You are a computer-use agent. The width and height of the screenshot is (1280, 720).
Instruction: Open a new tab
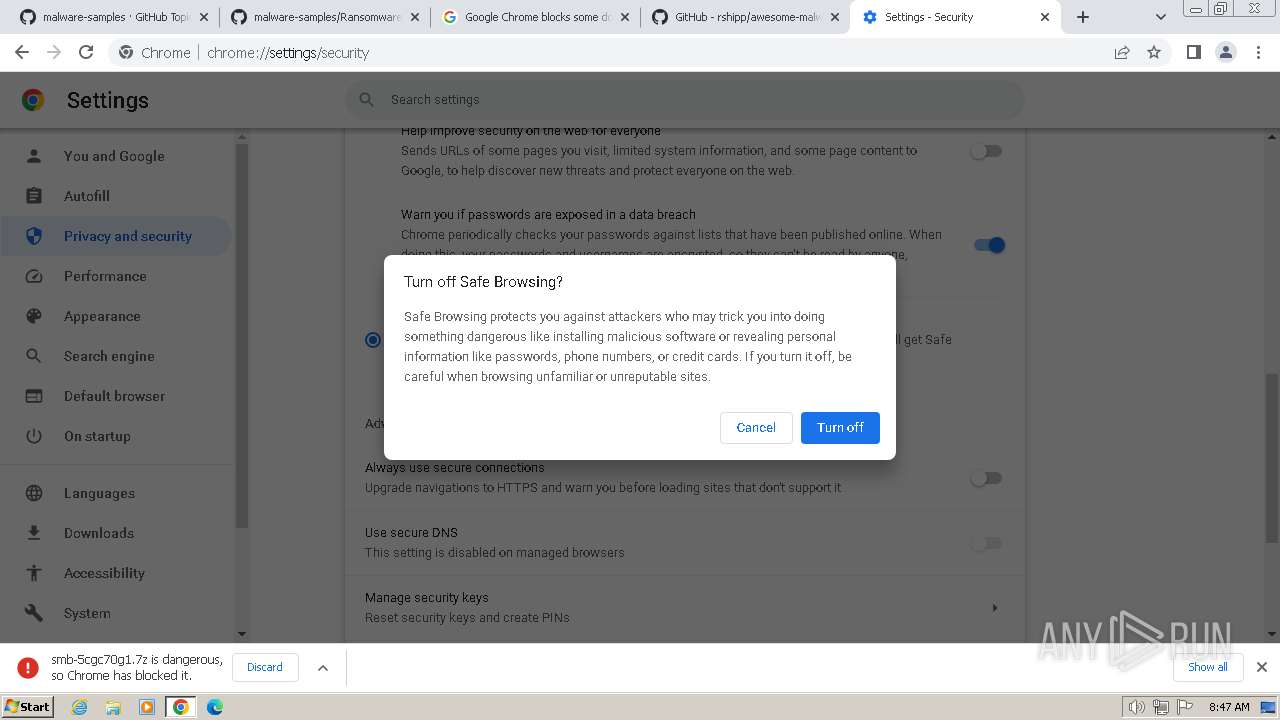[x=1083, y=17]
